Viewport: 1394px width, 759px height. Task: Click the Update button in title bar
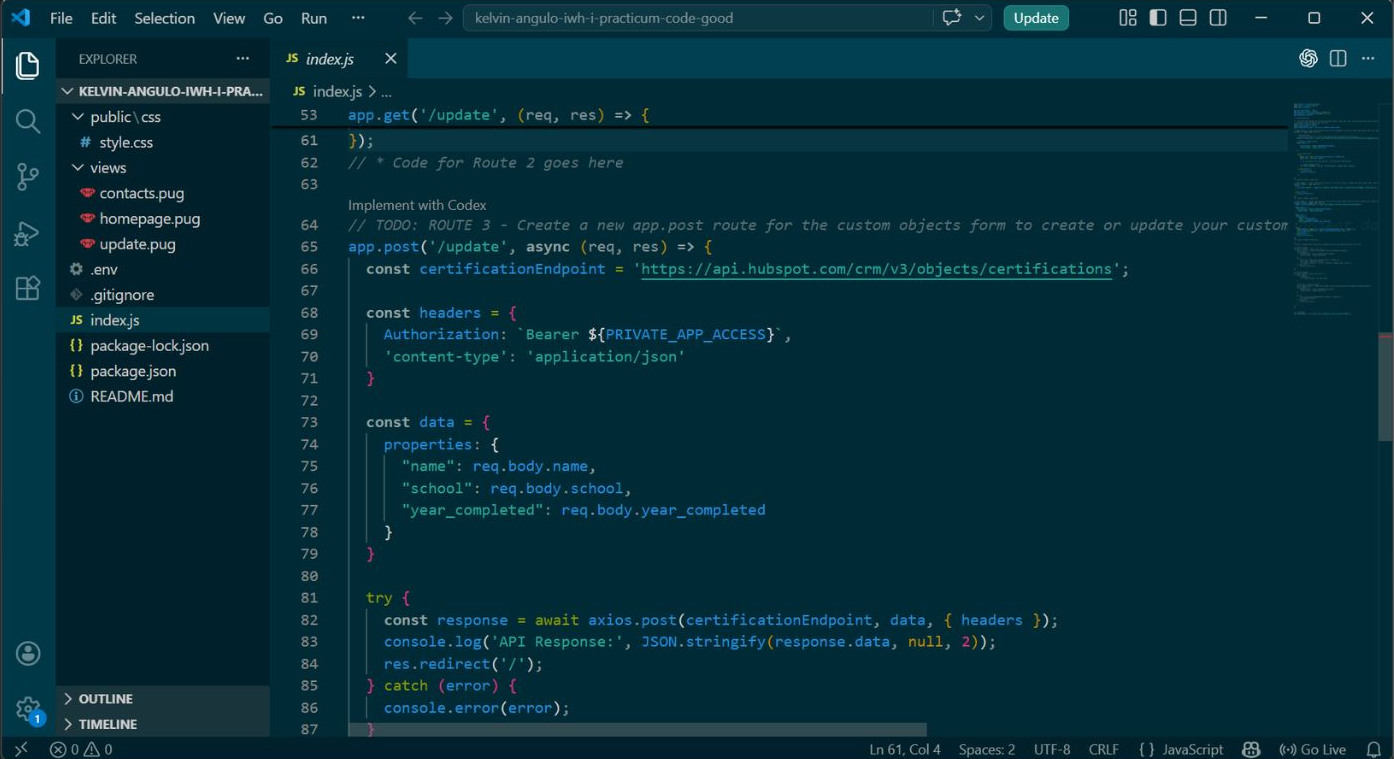(1036, 18)
